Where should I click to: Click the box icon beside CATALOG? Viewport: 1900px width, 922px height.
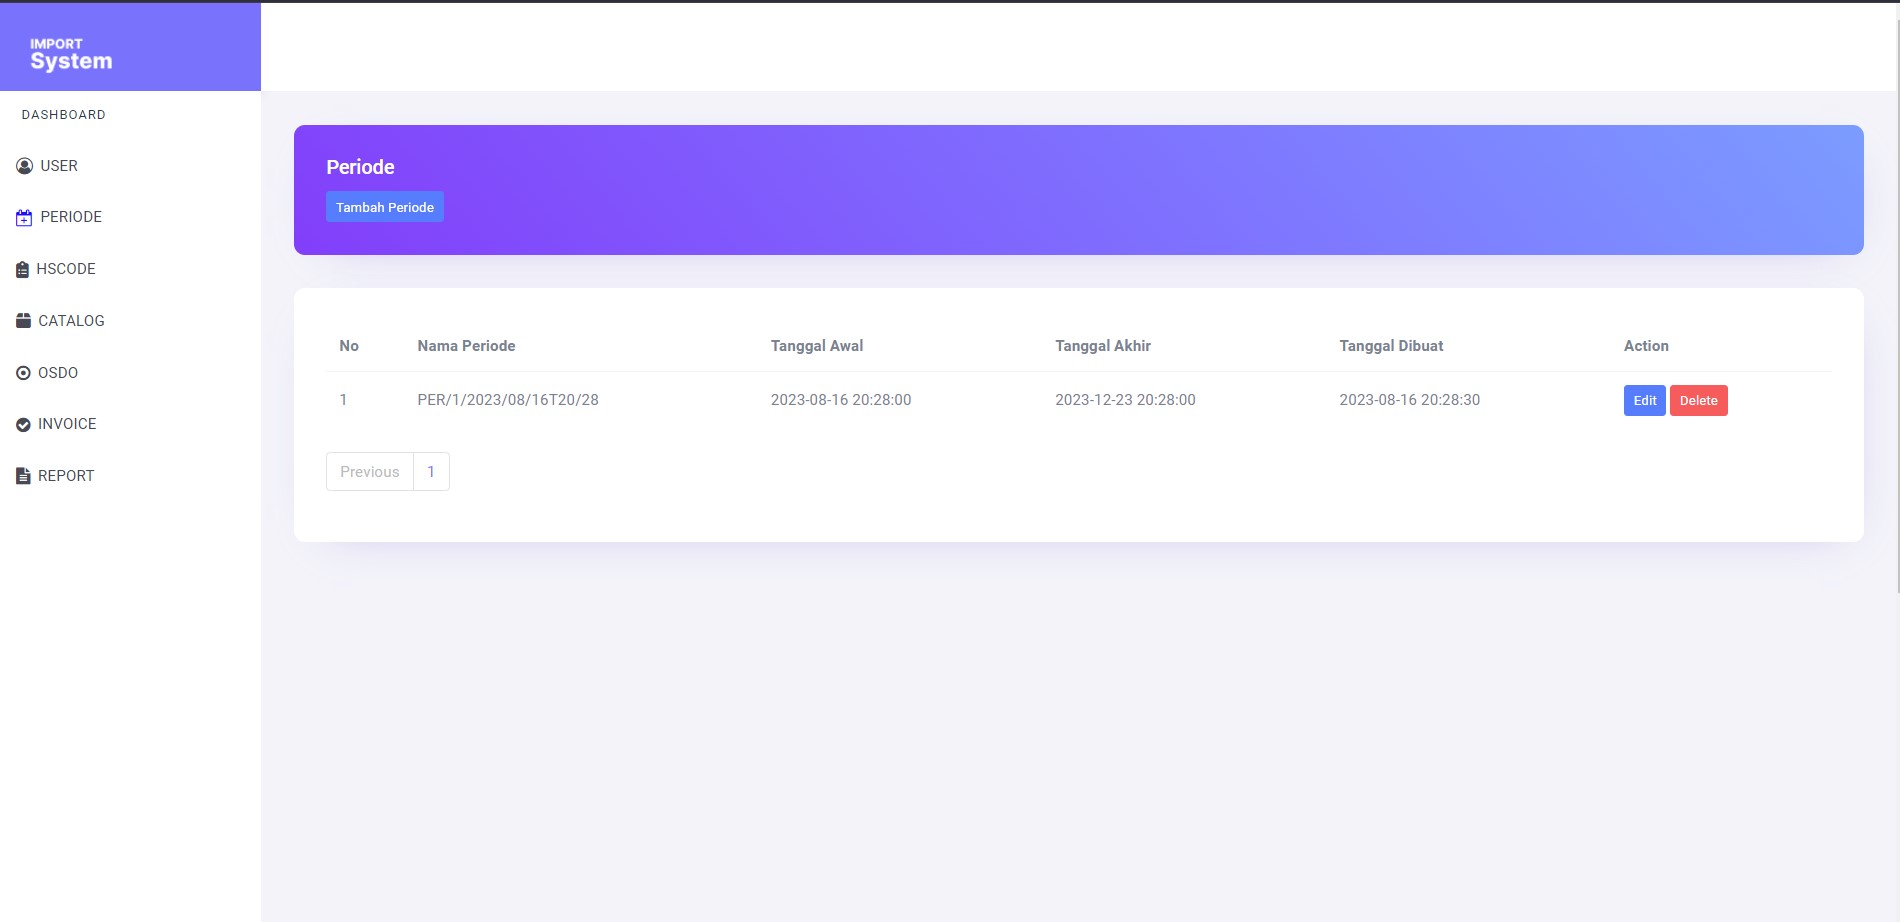24,321
